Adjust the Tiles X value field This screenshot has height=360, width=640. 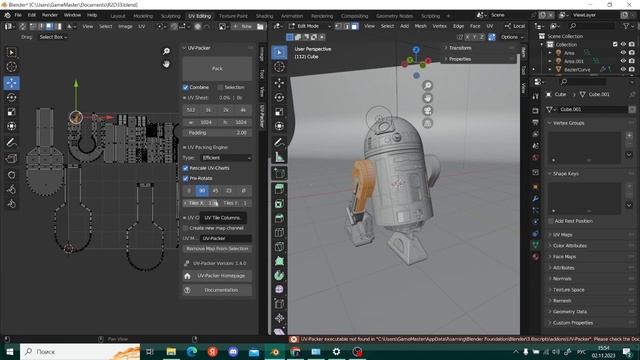[x=200, y=203]
